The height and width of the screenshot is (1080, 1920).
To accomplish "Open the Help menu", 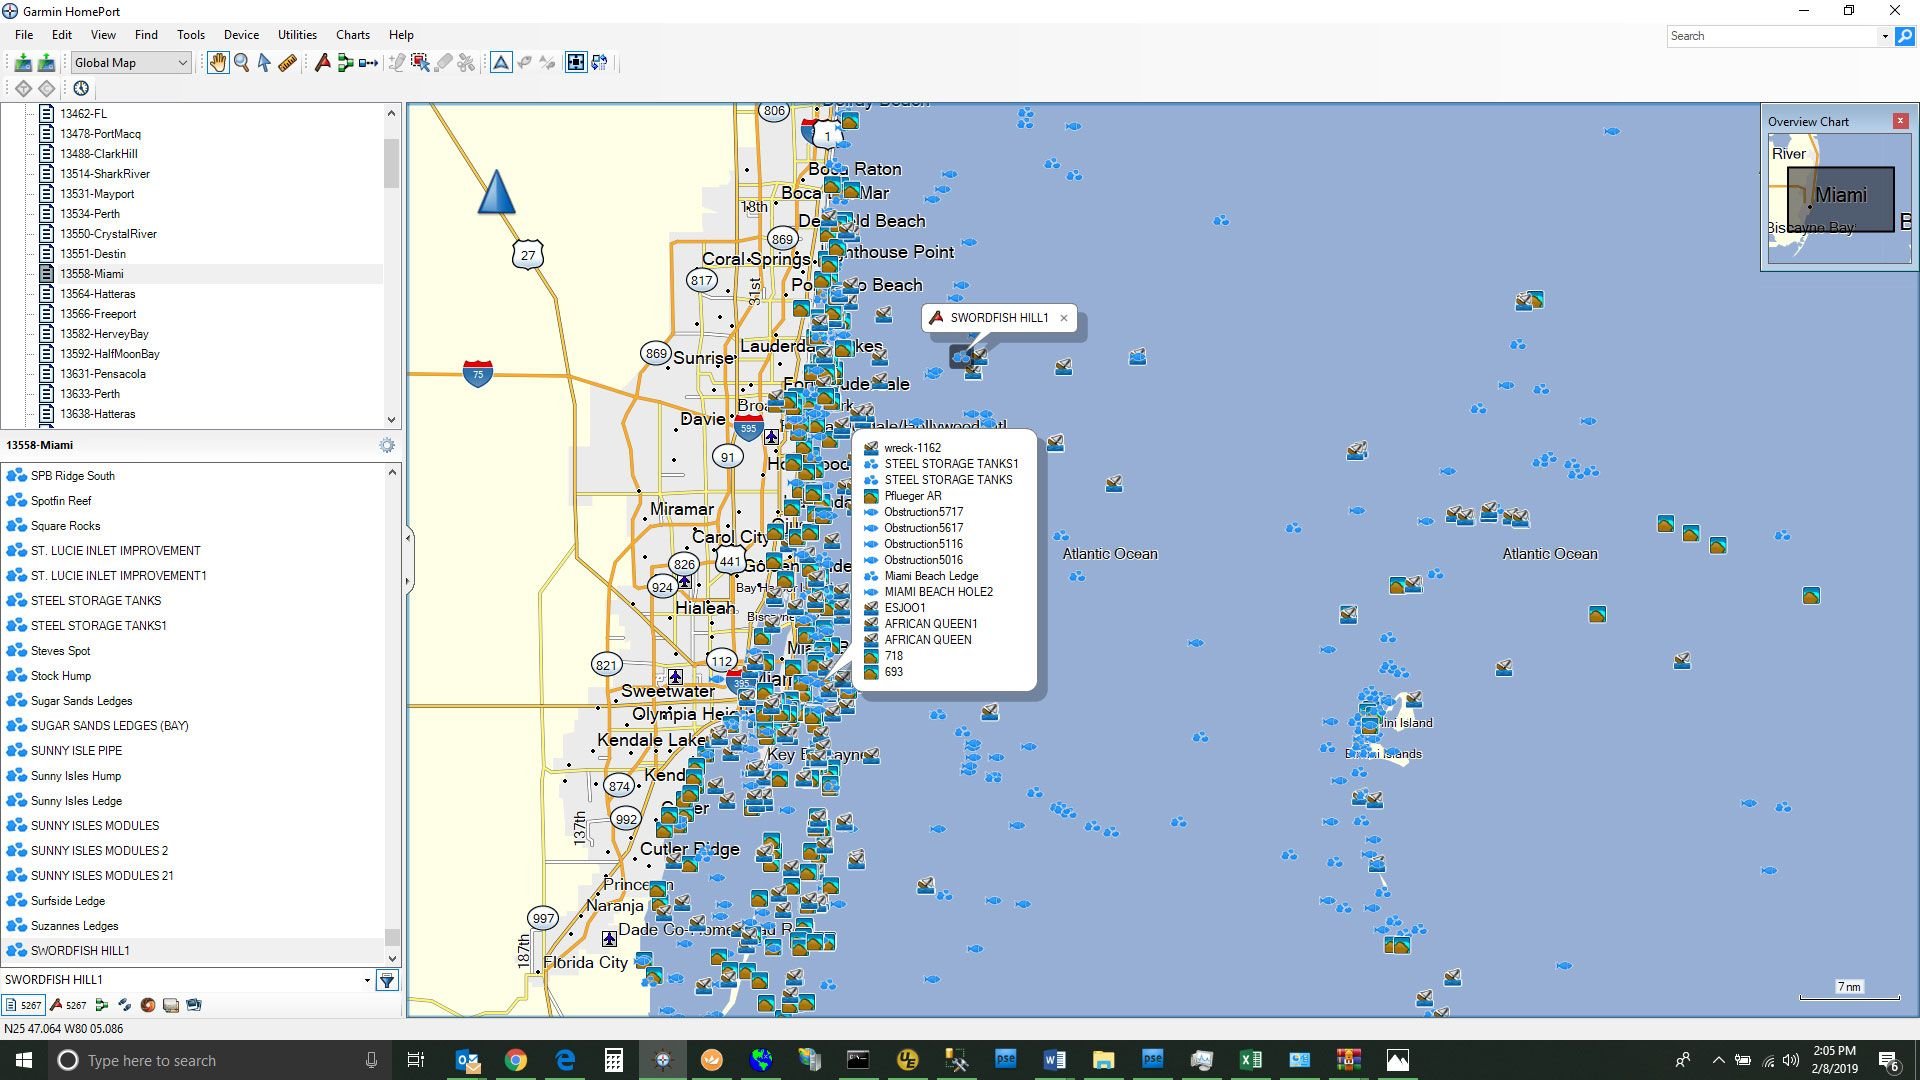I will click(401, 35).
